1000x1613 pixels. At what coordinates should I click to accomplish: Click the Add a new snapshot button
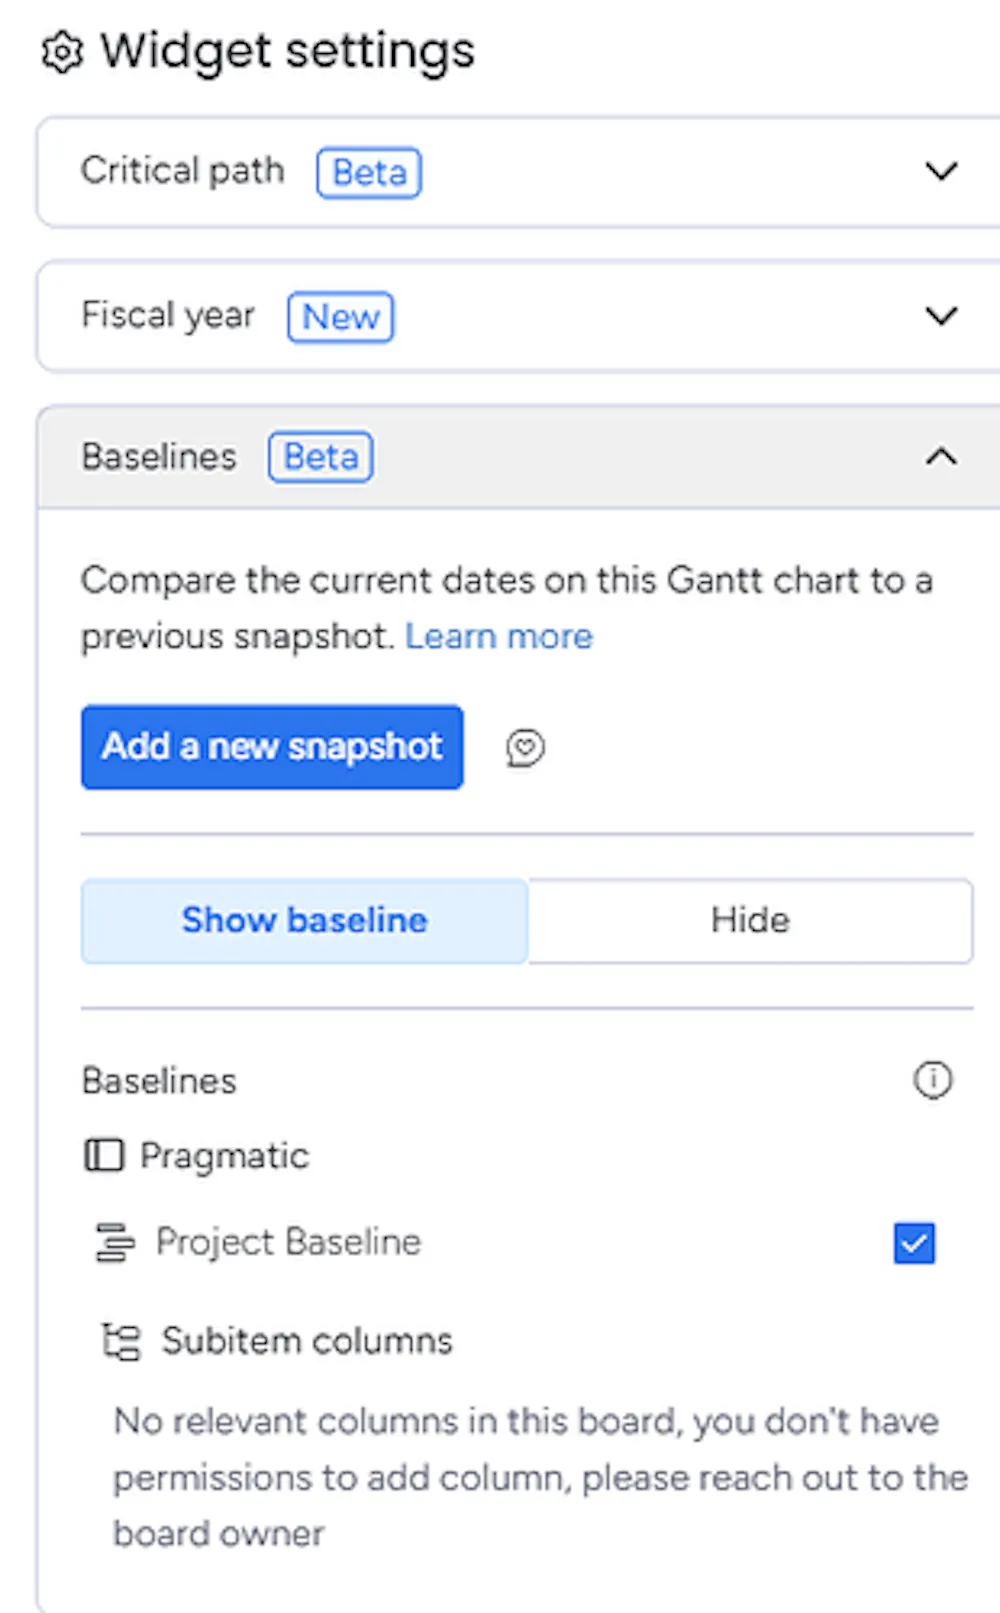coord(272,747)
